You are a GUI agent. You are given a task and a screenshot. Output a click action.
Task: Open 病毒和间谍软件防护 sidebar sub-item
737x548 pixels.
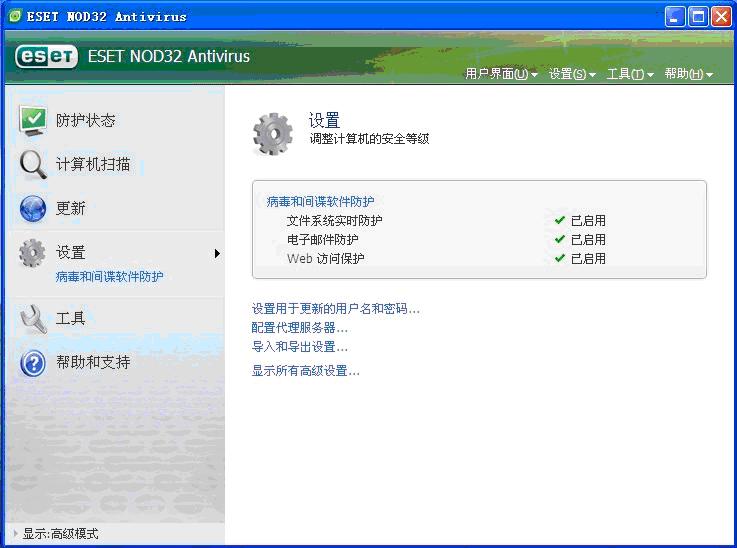[x=110, y=277]
